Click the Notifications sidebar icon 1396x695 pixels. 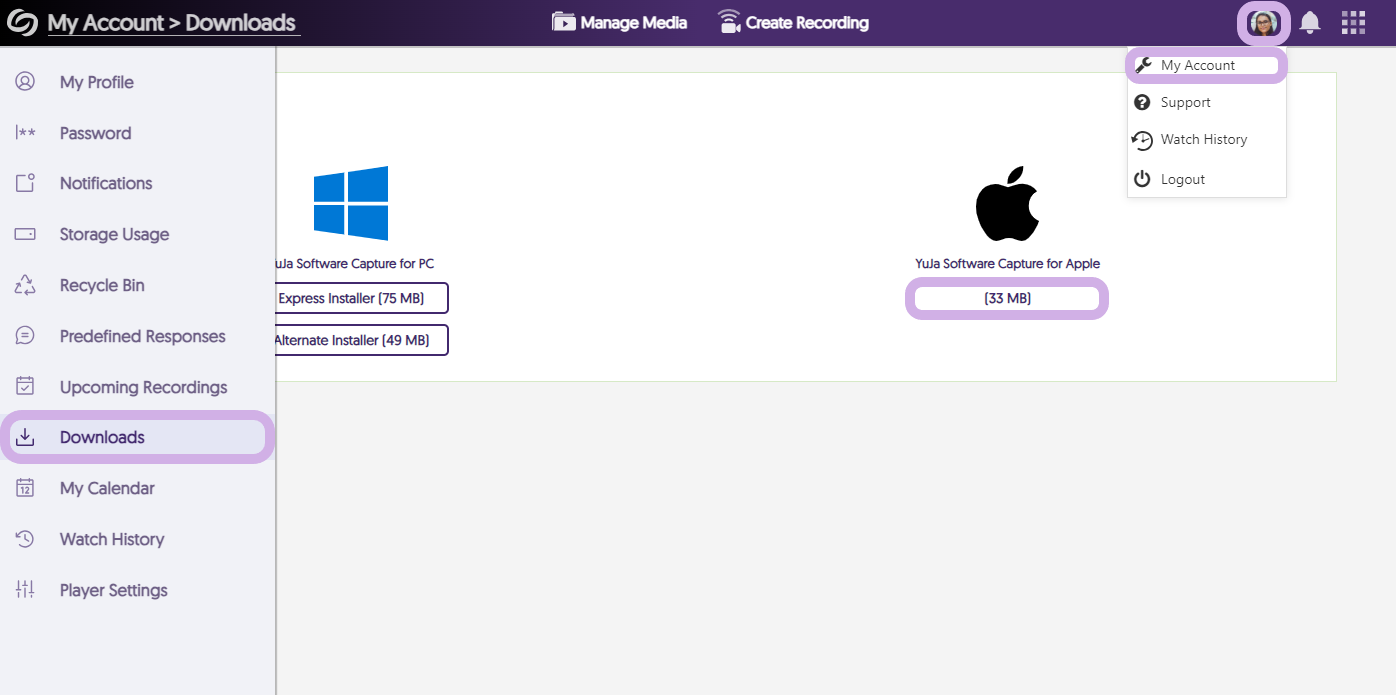click(25, 183)
